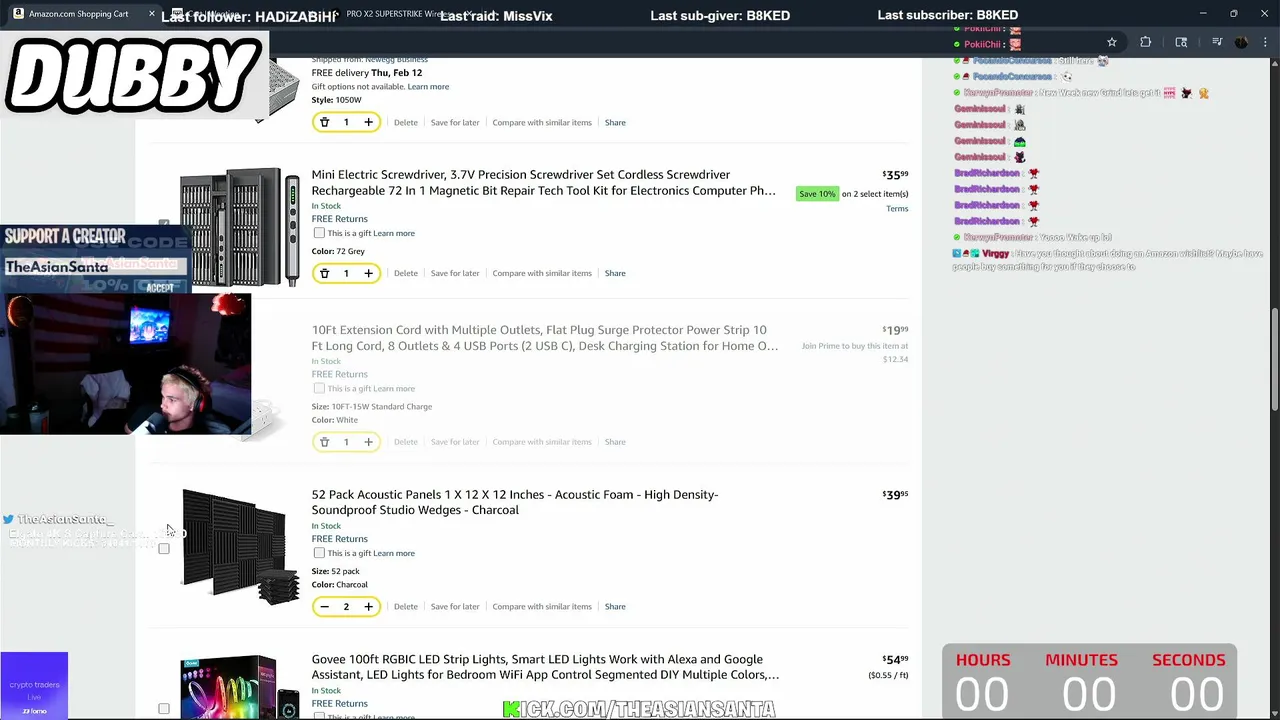
Task: Open the Govee 100ft RGBIC LED Strip title
Action: point(545,667)
